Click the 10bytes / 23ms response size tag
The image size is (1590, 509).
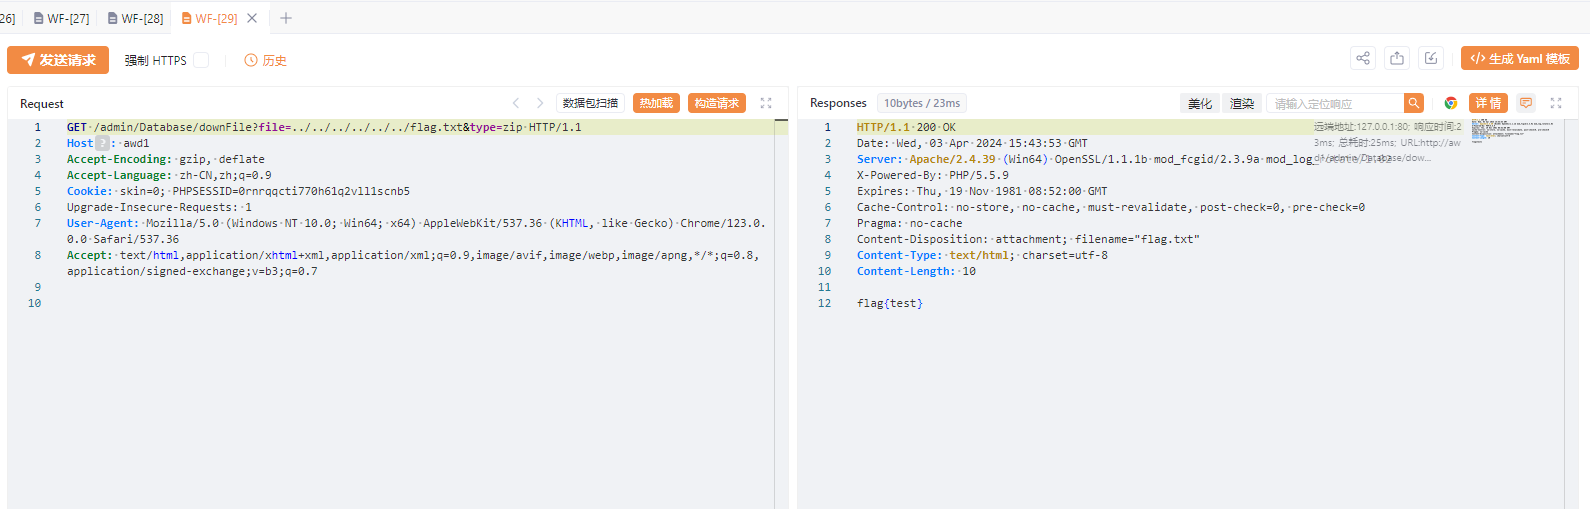922,103
